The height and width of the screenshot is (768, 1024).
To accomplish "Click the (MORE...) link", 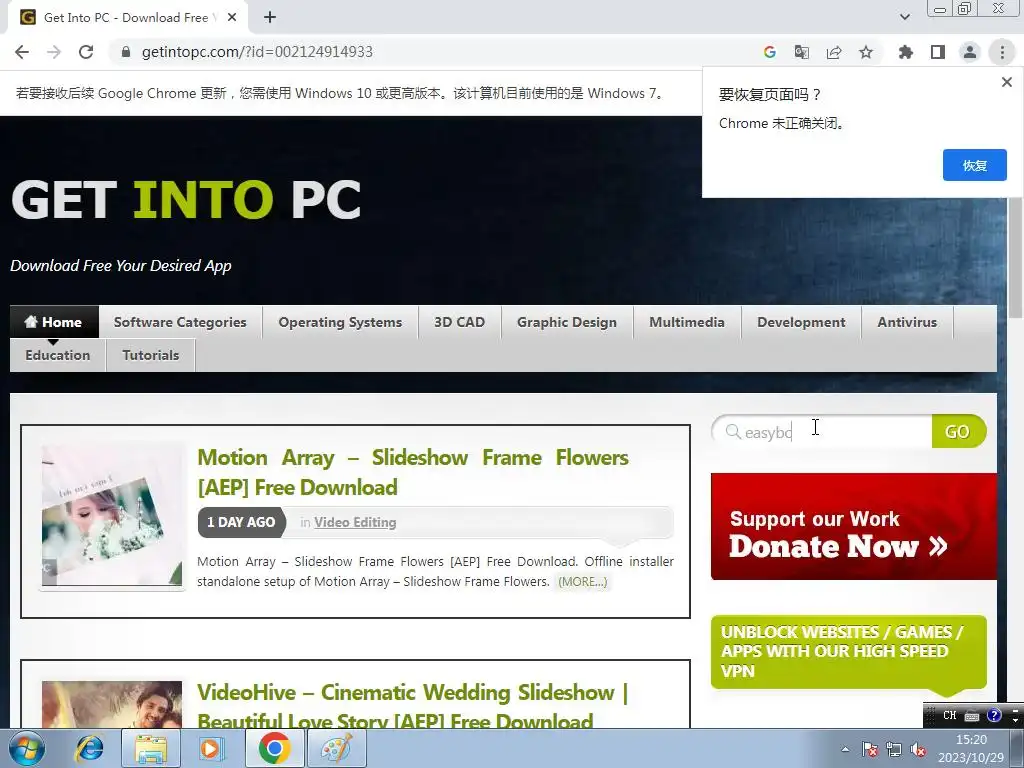I will [x=583, y=582].
